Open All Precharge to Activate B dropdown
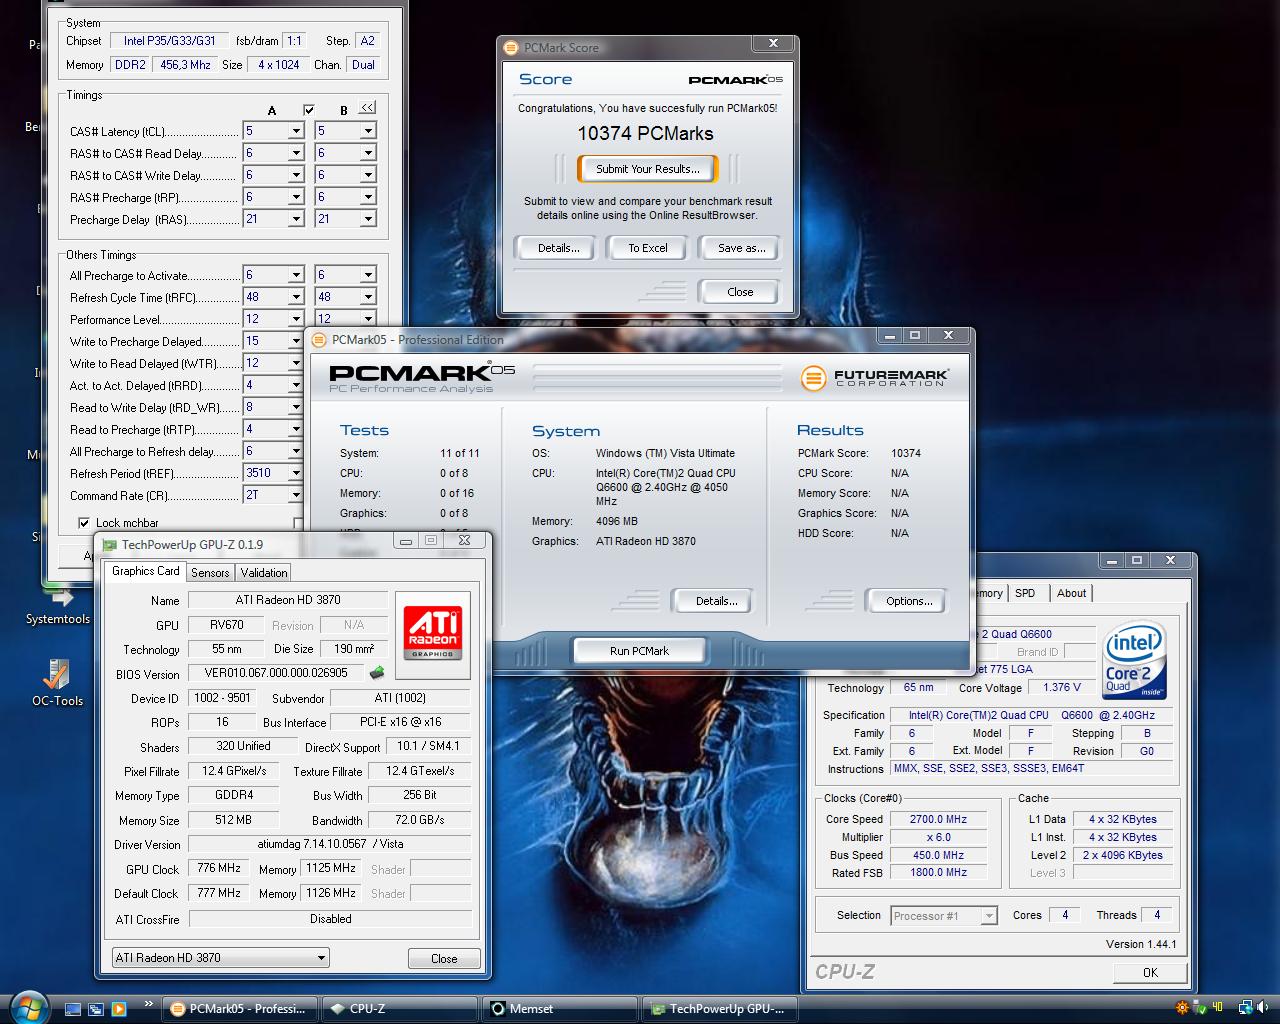Viewport: 1280px width, 1024px height. coord(367,275)
